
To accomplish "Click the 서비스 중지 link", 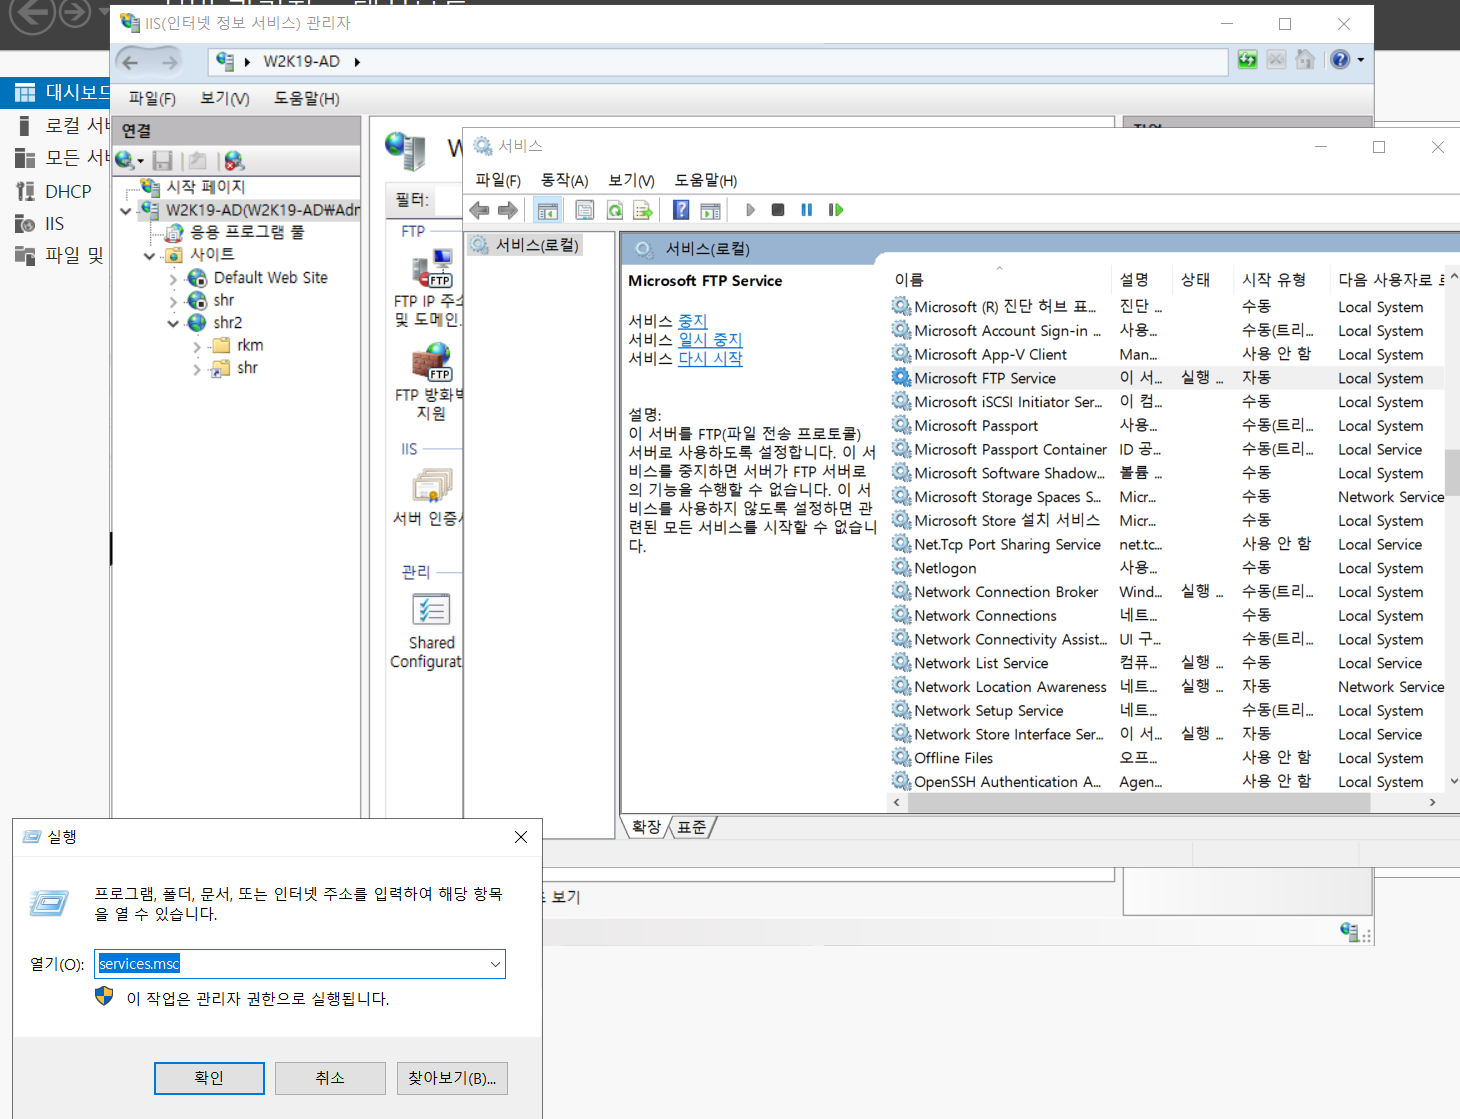I will [x=692, y=321].
